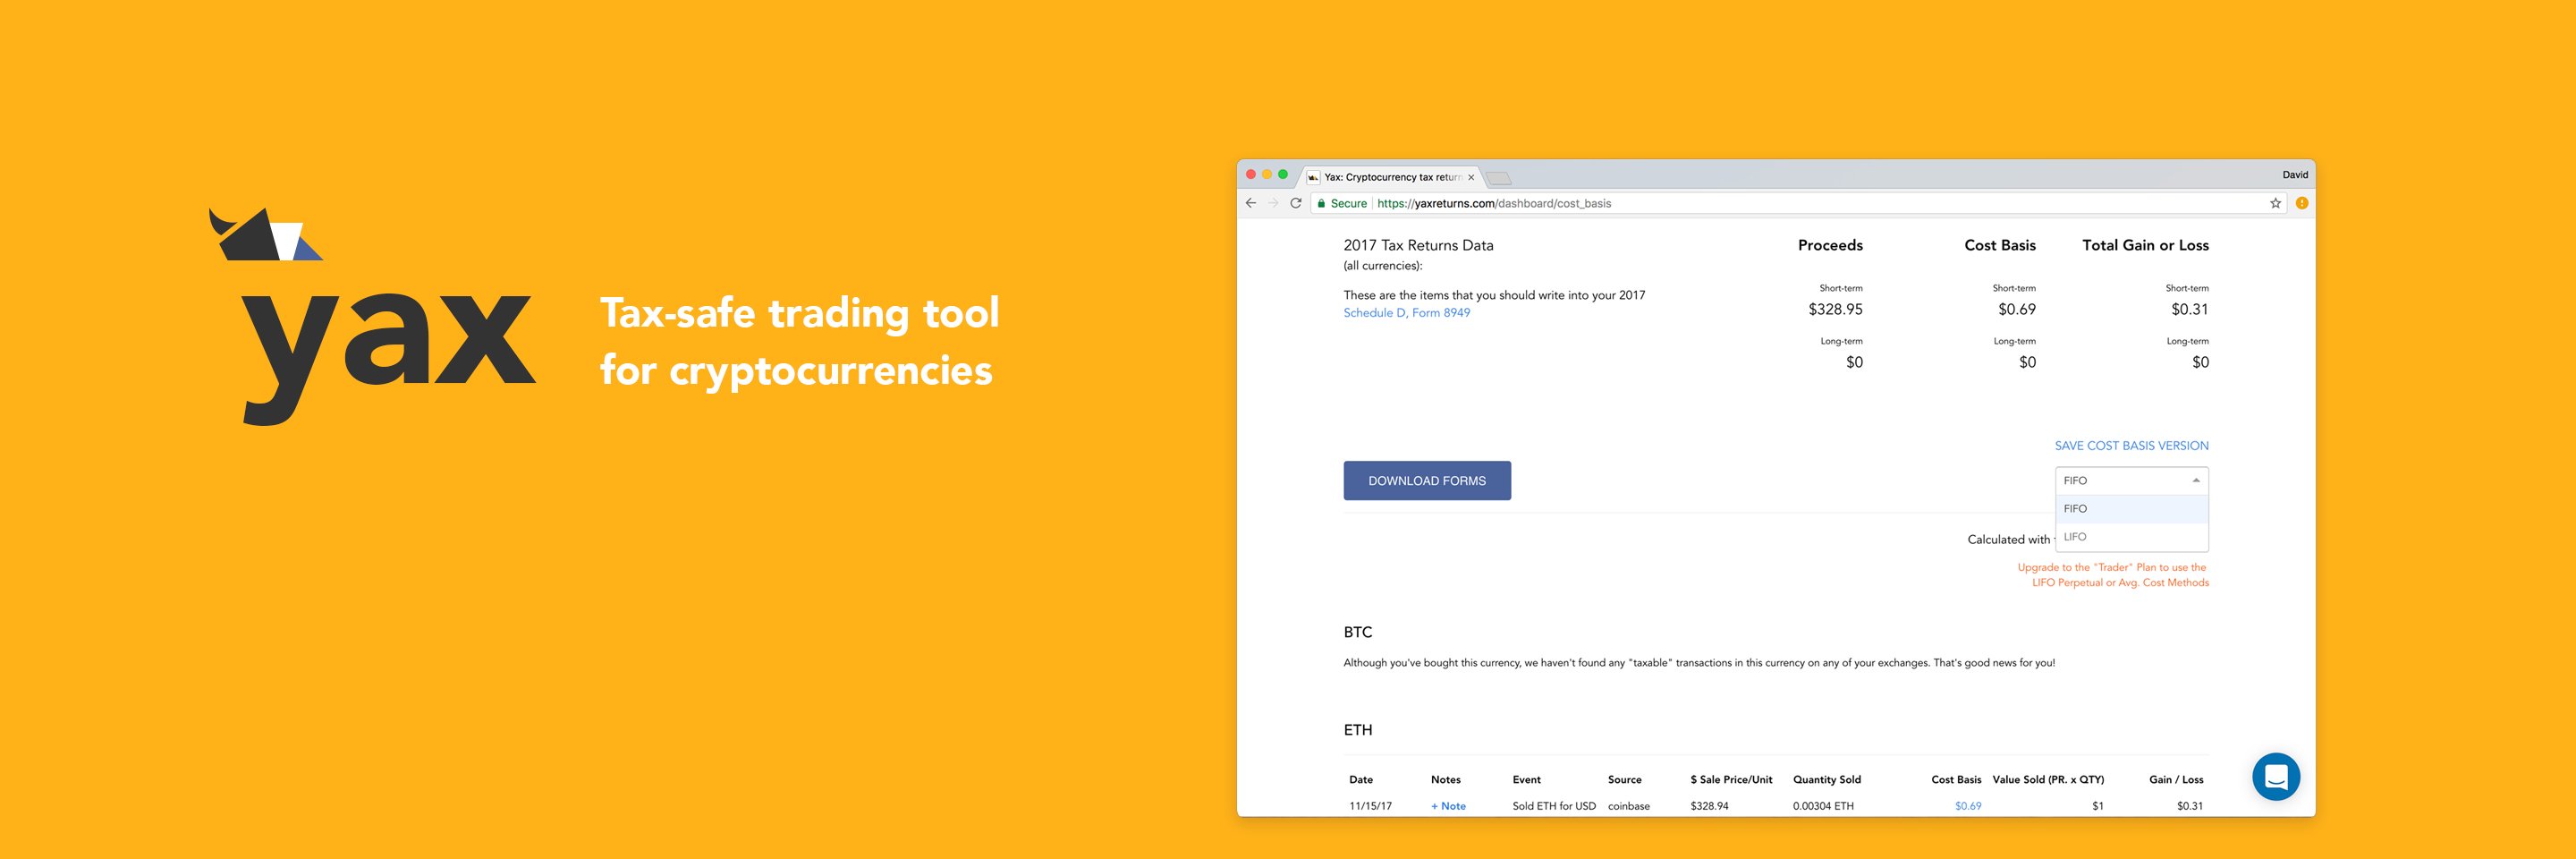
Task: Click long-term Proceeds value $0
Action: pos(1854,362)
